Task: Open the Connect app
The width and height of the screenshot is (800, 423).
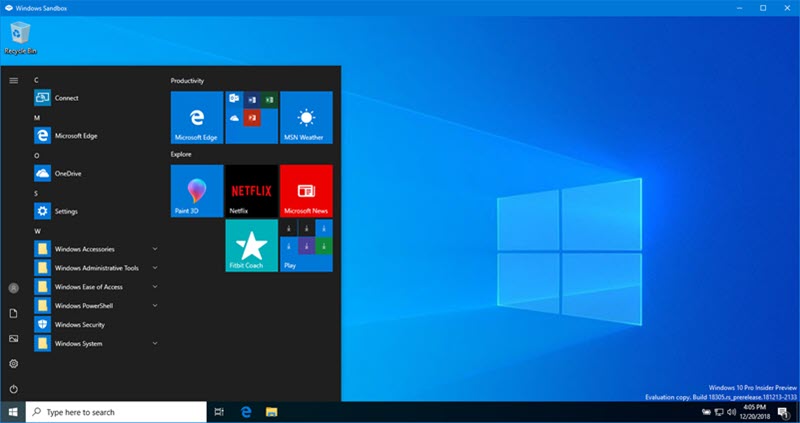Action: coord(96,98)
